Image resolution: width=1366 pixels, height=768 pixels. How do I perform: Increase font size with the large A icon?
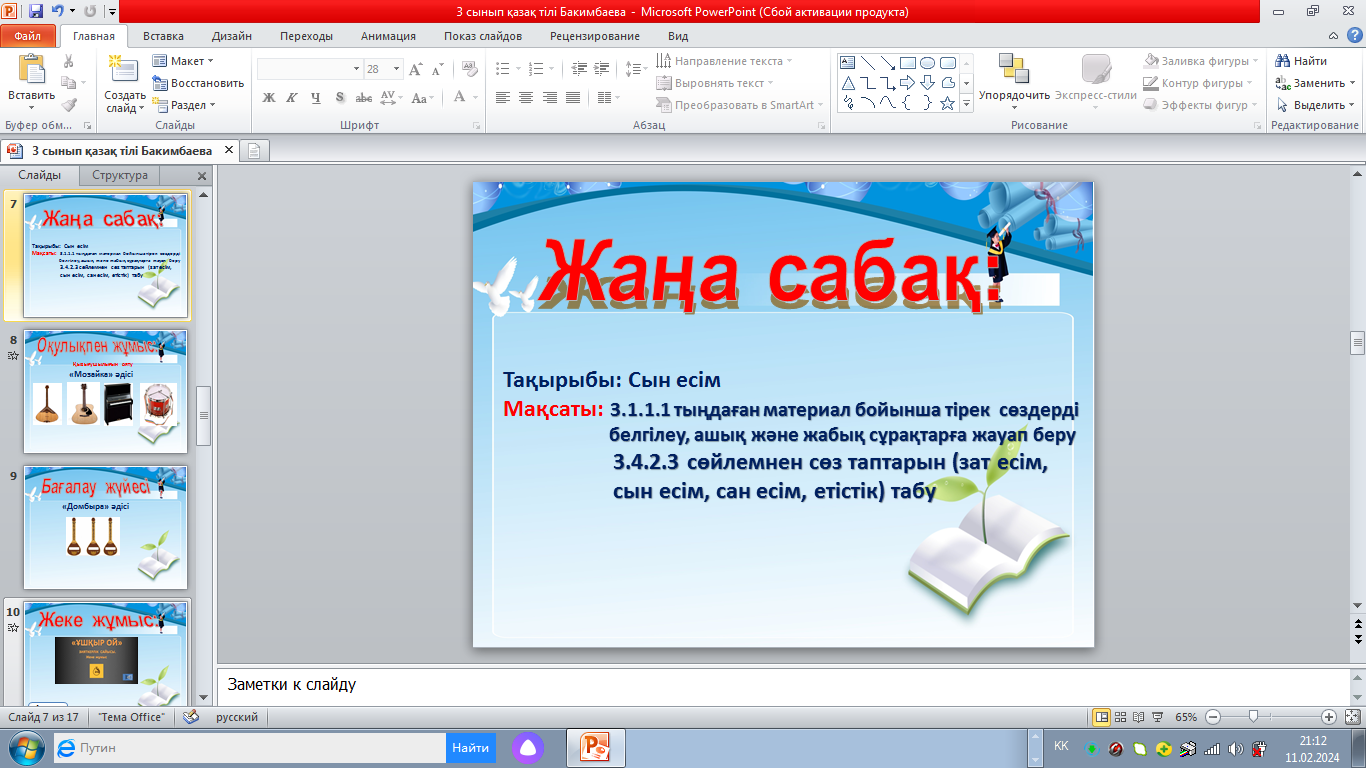(415, 69)
